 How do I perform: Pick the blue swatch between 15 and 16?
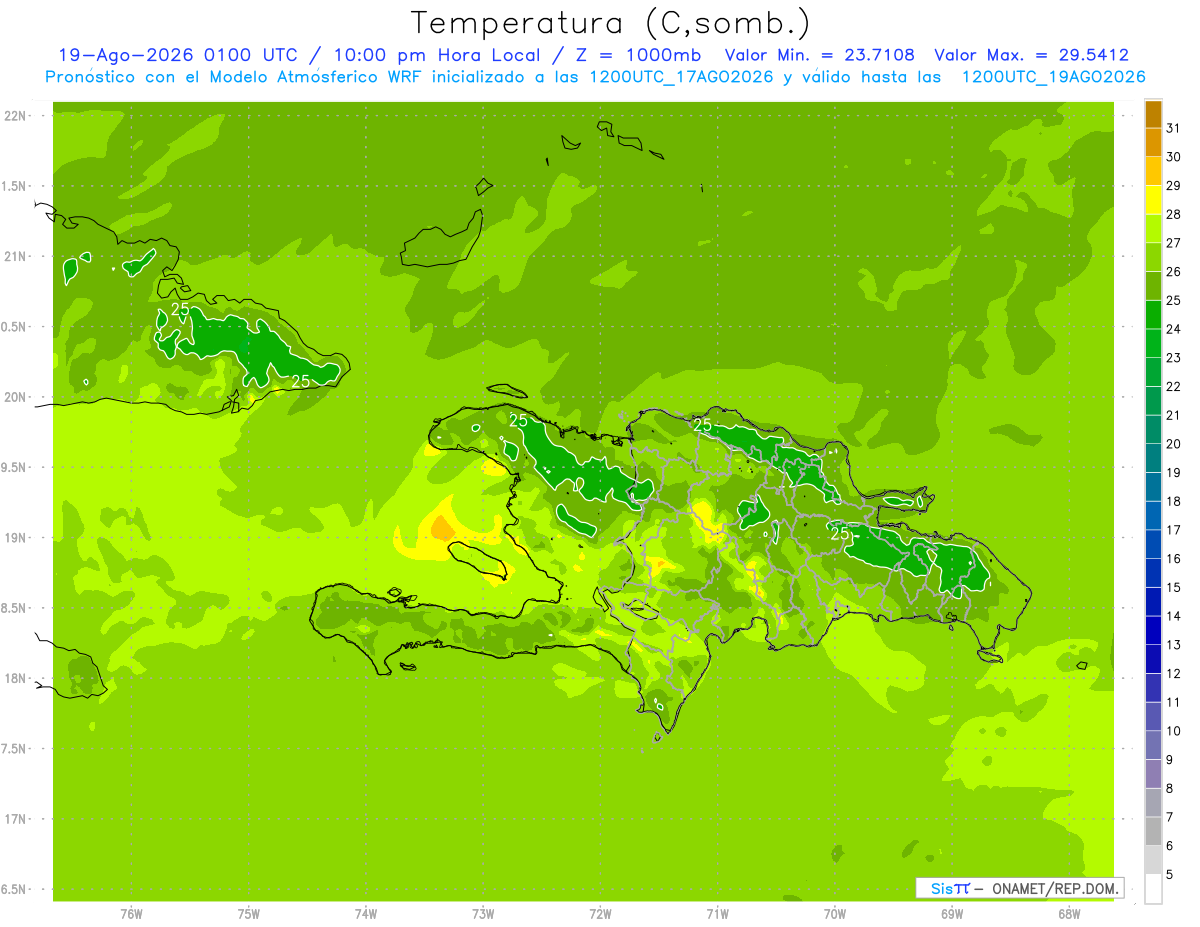(1153, 574)
